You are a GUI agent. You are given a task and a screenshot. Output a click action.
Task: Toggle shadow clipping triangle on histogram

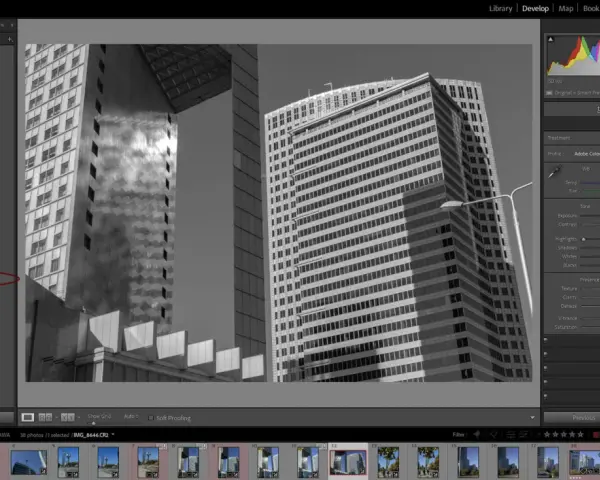pos(550,39)
